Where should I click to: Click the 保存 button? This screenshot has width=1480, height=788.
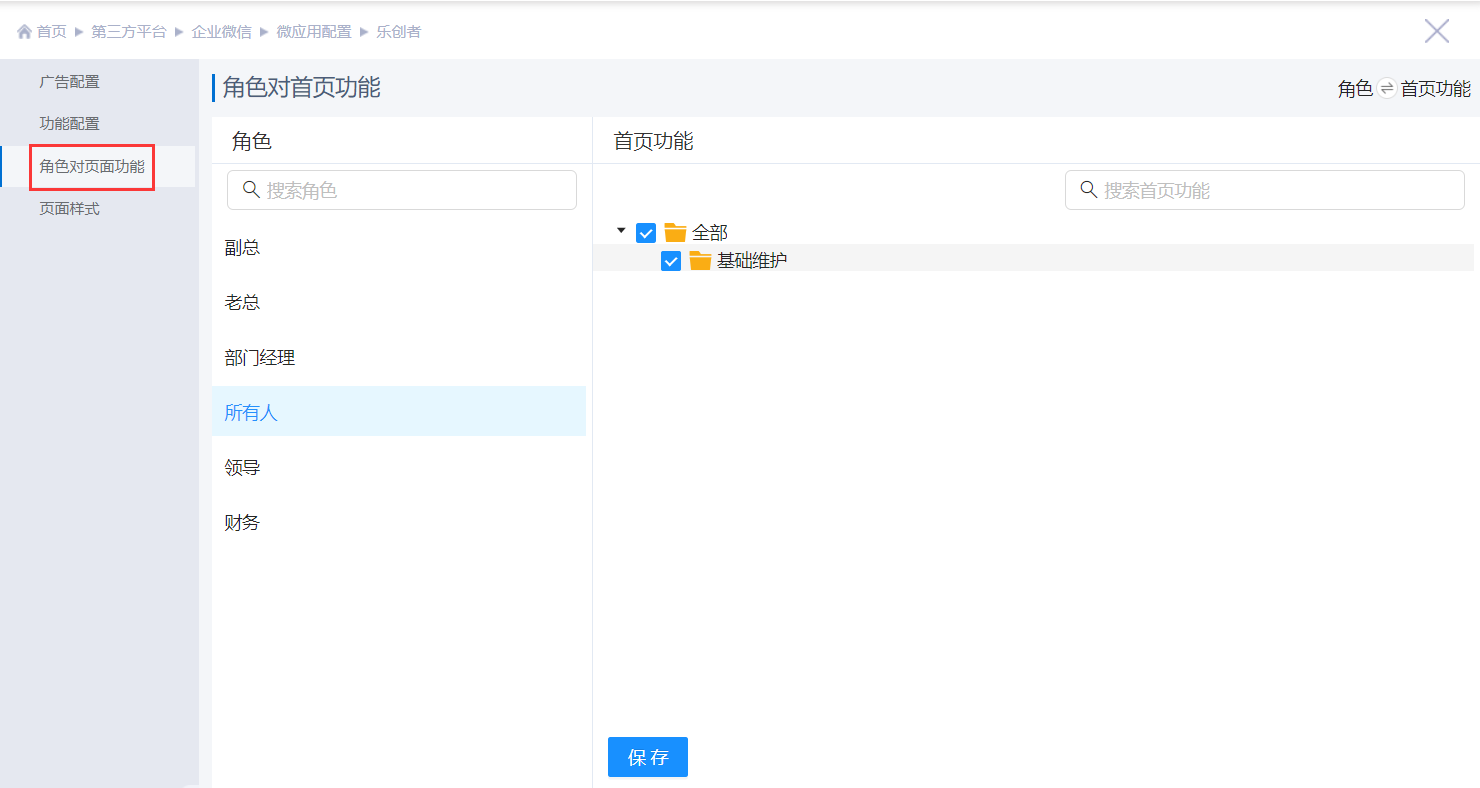[647, 757]
